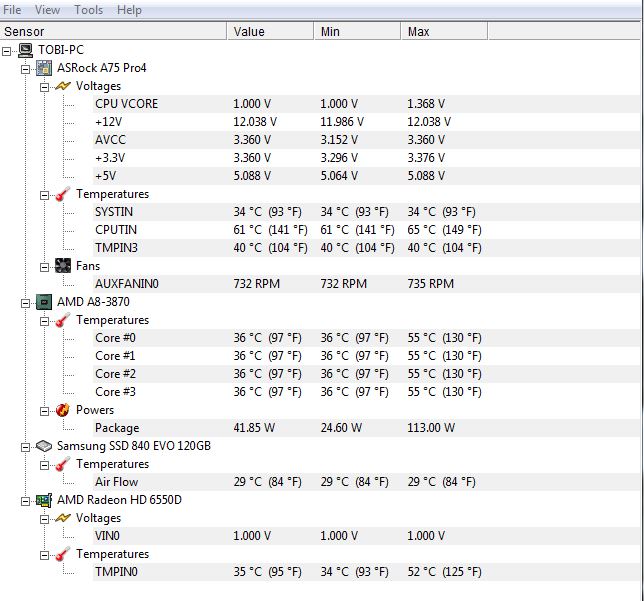Select the Samsung SSD 840 EVO 120GB label
This screenshot has width=644, height=601.
[x=133, y=446]
